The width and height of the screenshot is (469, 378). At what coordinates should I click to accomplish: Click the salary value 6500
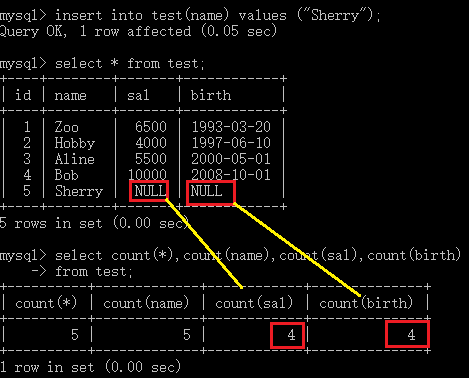click(x=151, y=127)
